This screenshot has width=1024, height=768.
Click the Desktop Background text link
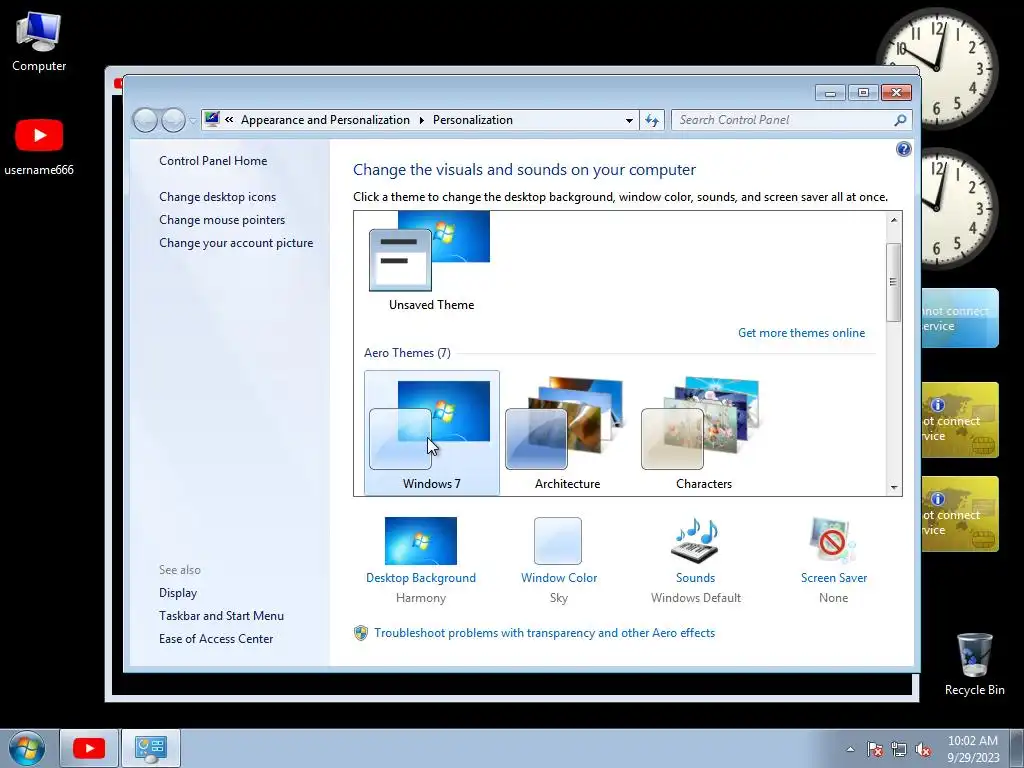[421, 578]
